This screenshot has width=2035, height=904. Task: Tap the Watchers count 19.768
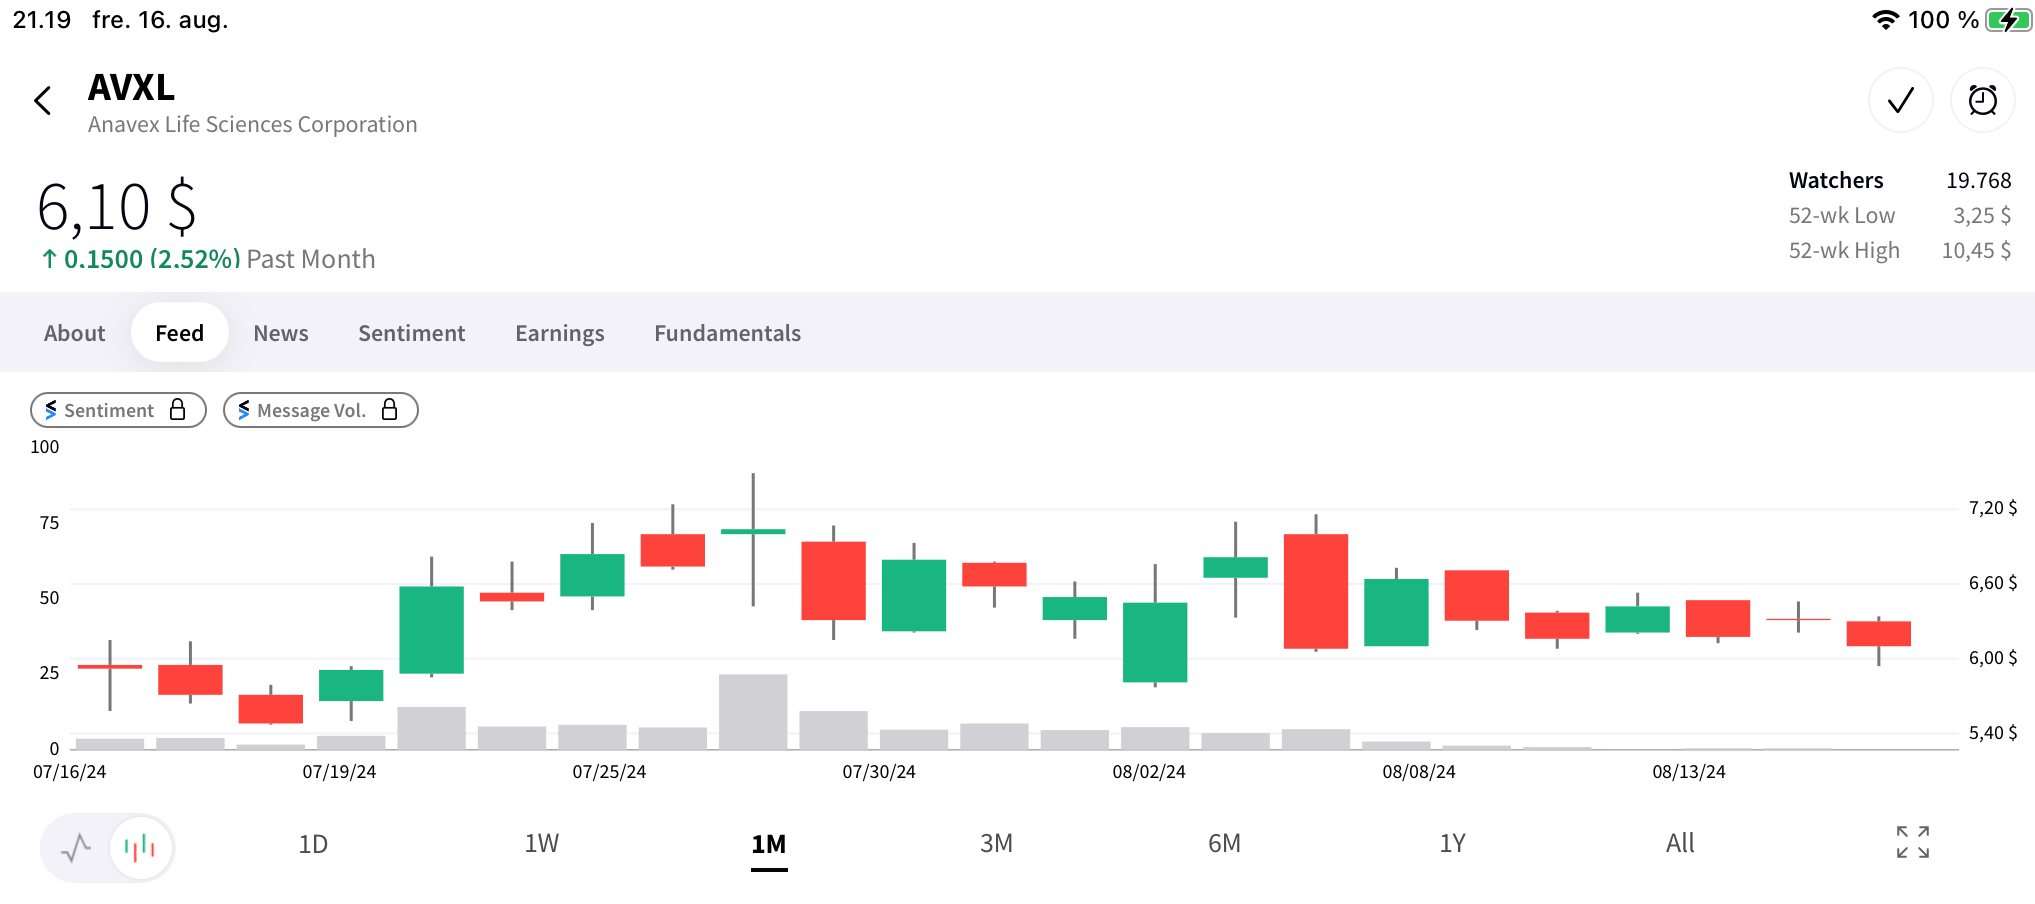point(1978,180)
